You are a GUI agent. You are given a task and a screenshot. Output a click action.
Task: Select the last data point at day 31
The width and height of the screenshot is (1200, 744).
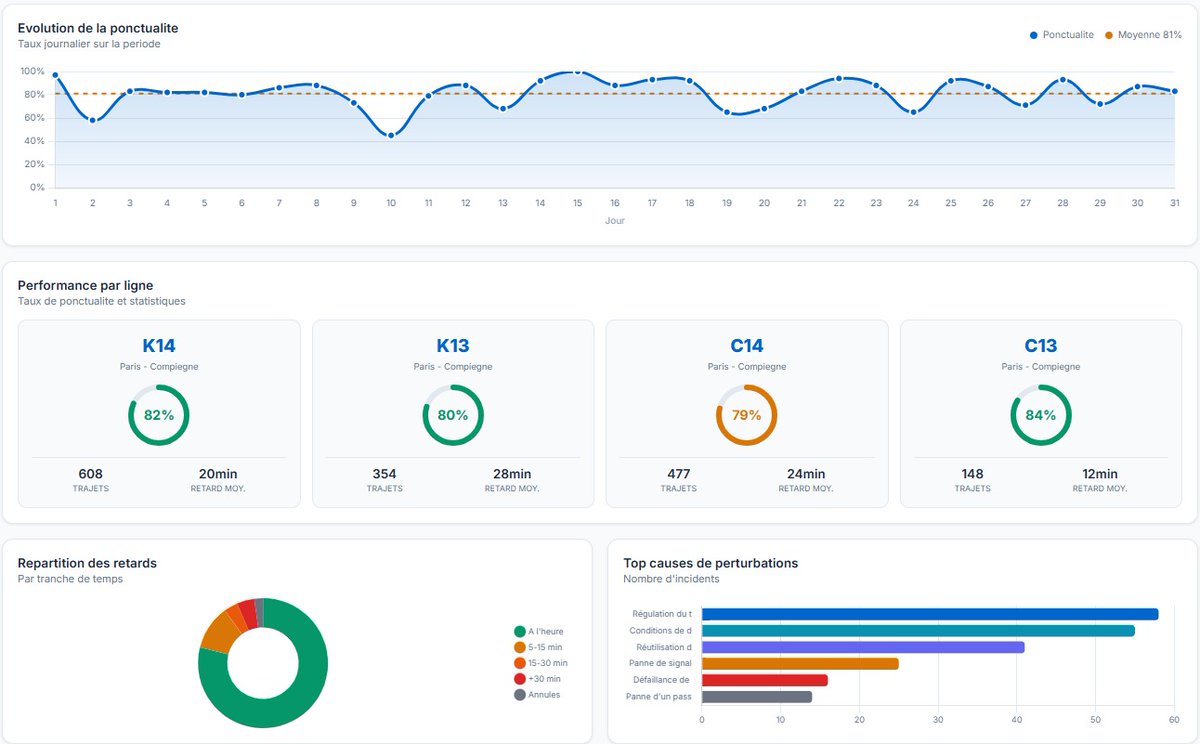(x=1174, y=91)
